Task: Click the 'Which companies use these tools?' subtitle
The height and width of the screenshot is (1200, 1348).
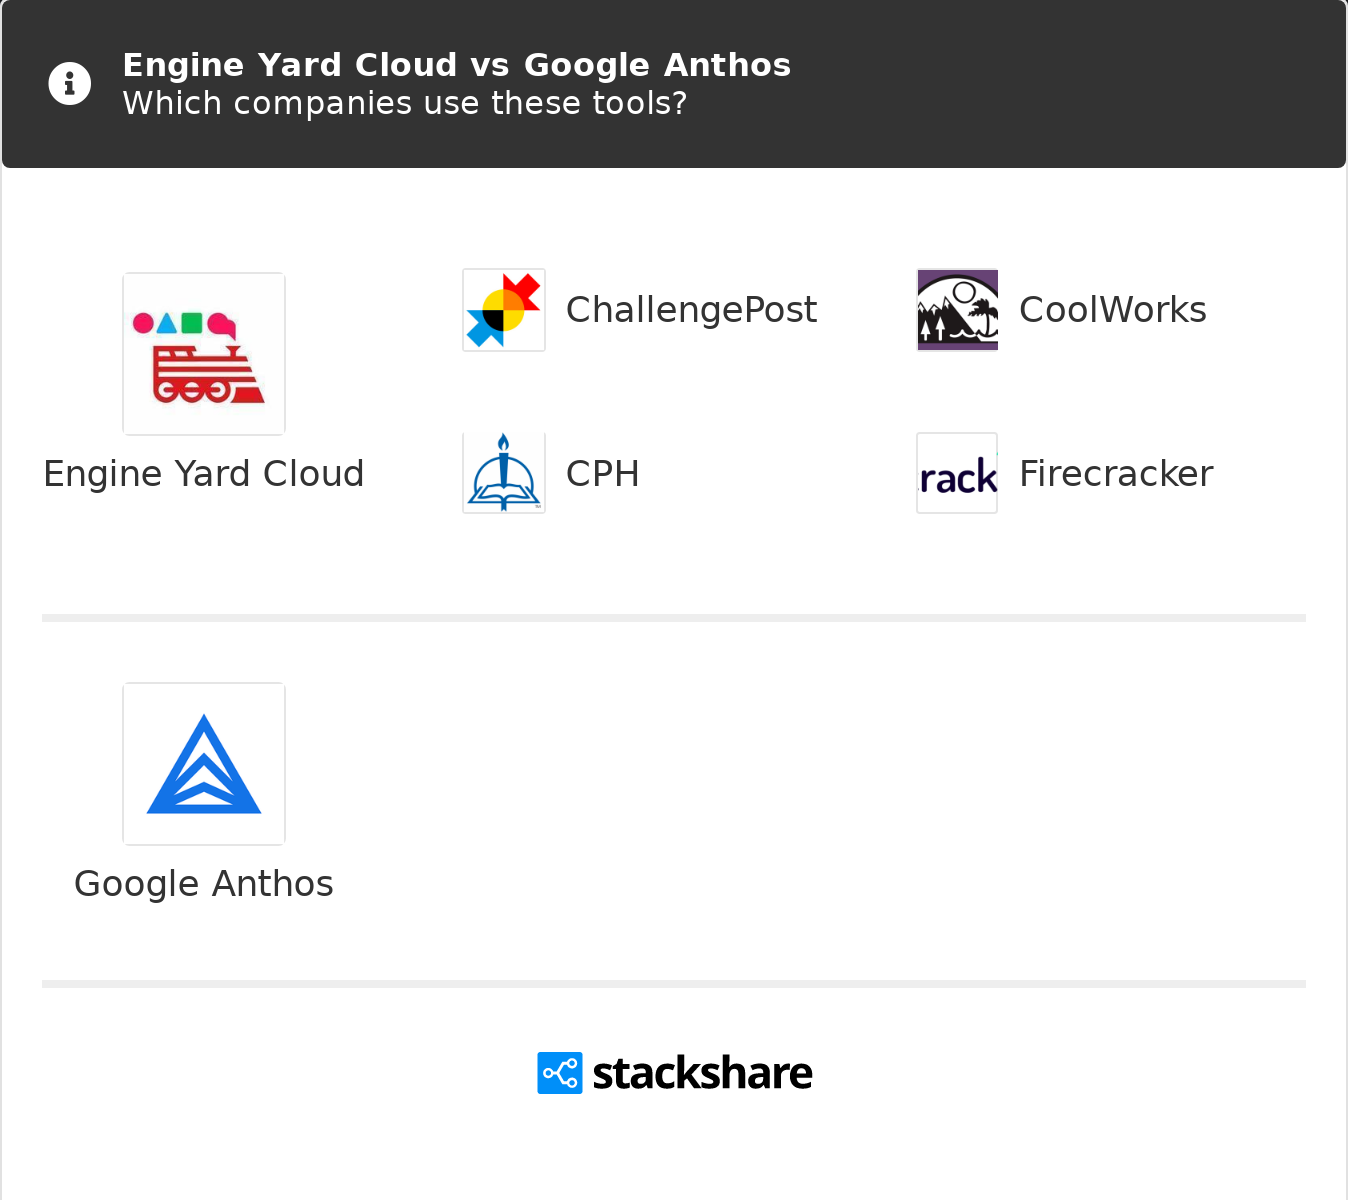Action: (405, 103)
